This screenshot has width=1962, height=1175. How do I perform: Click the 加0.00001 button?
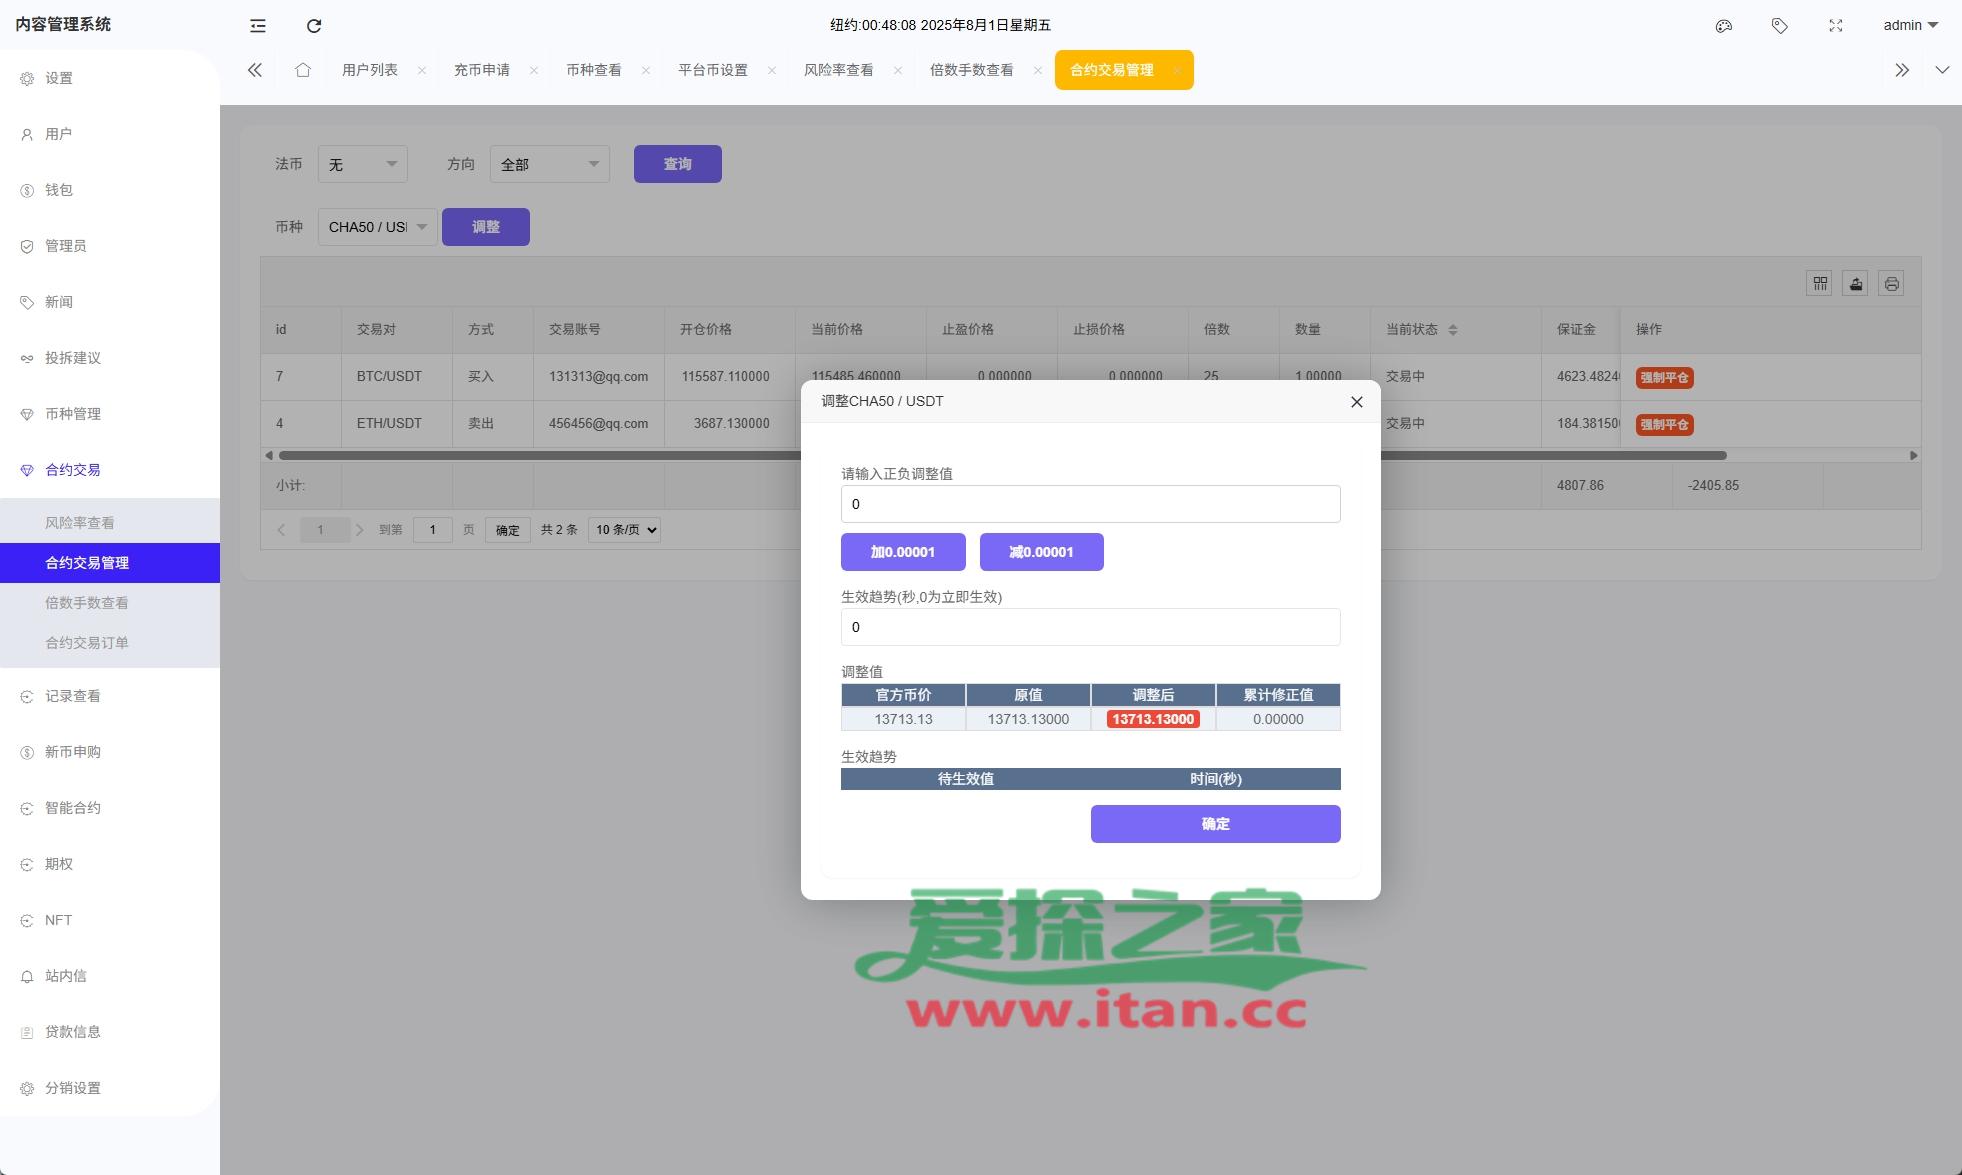tap(902, 552)
